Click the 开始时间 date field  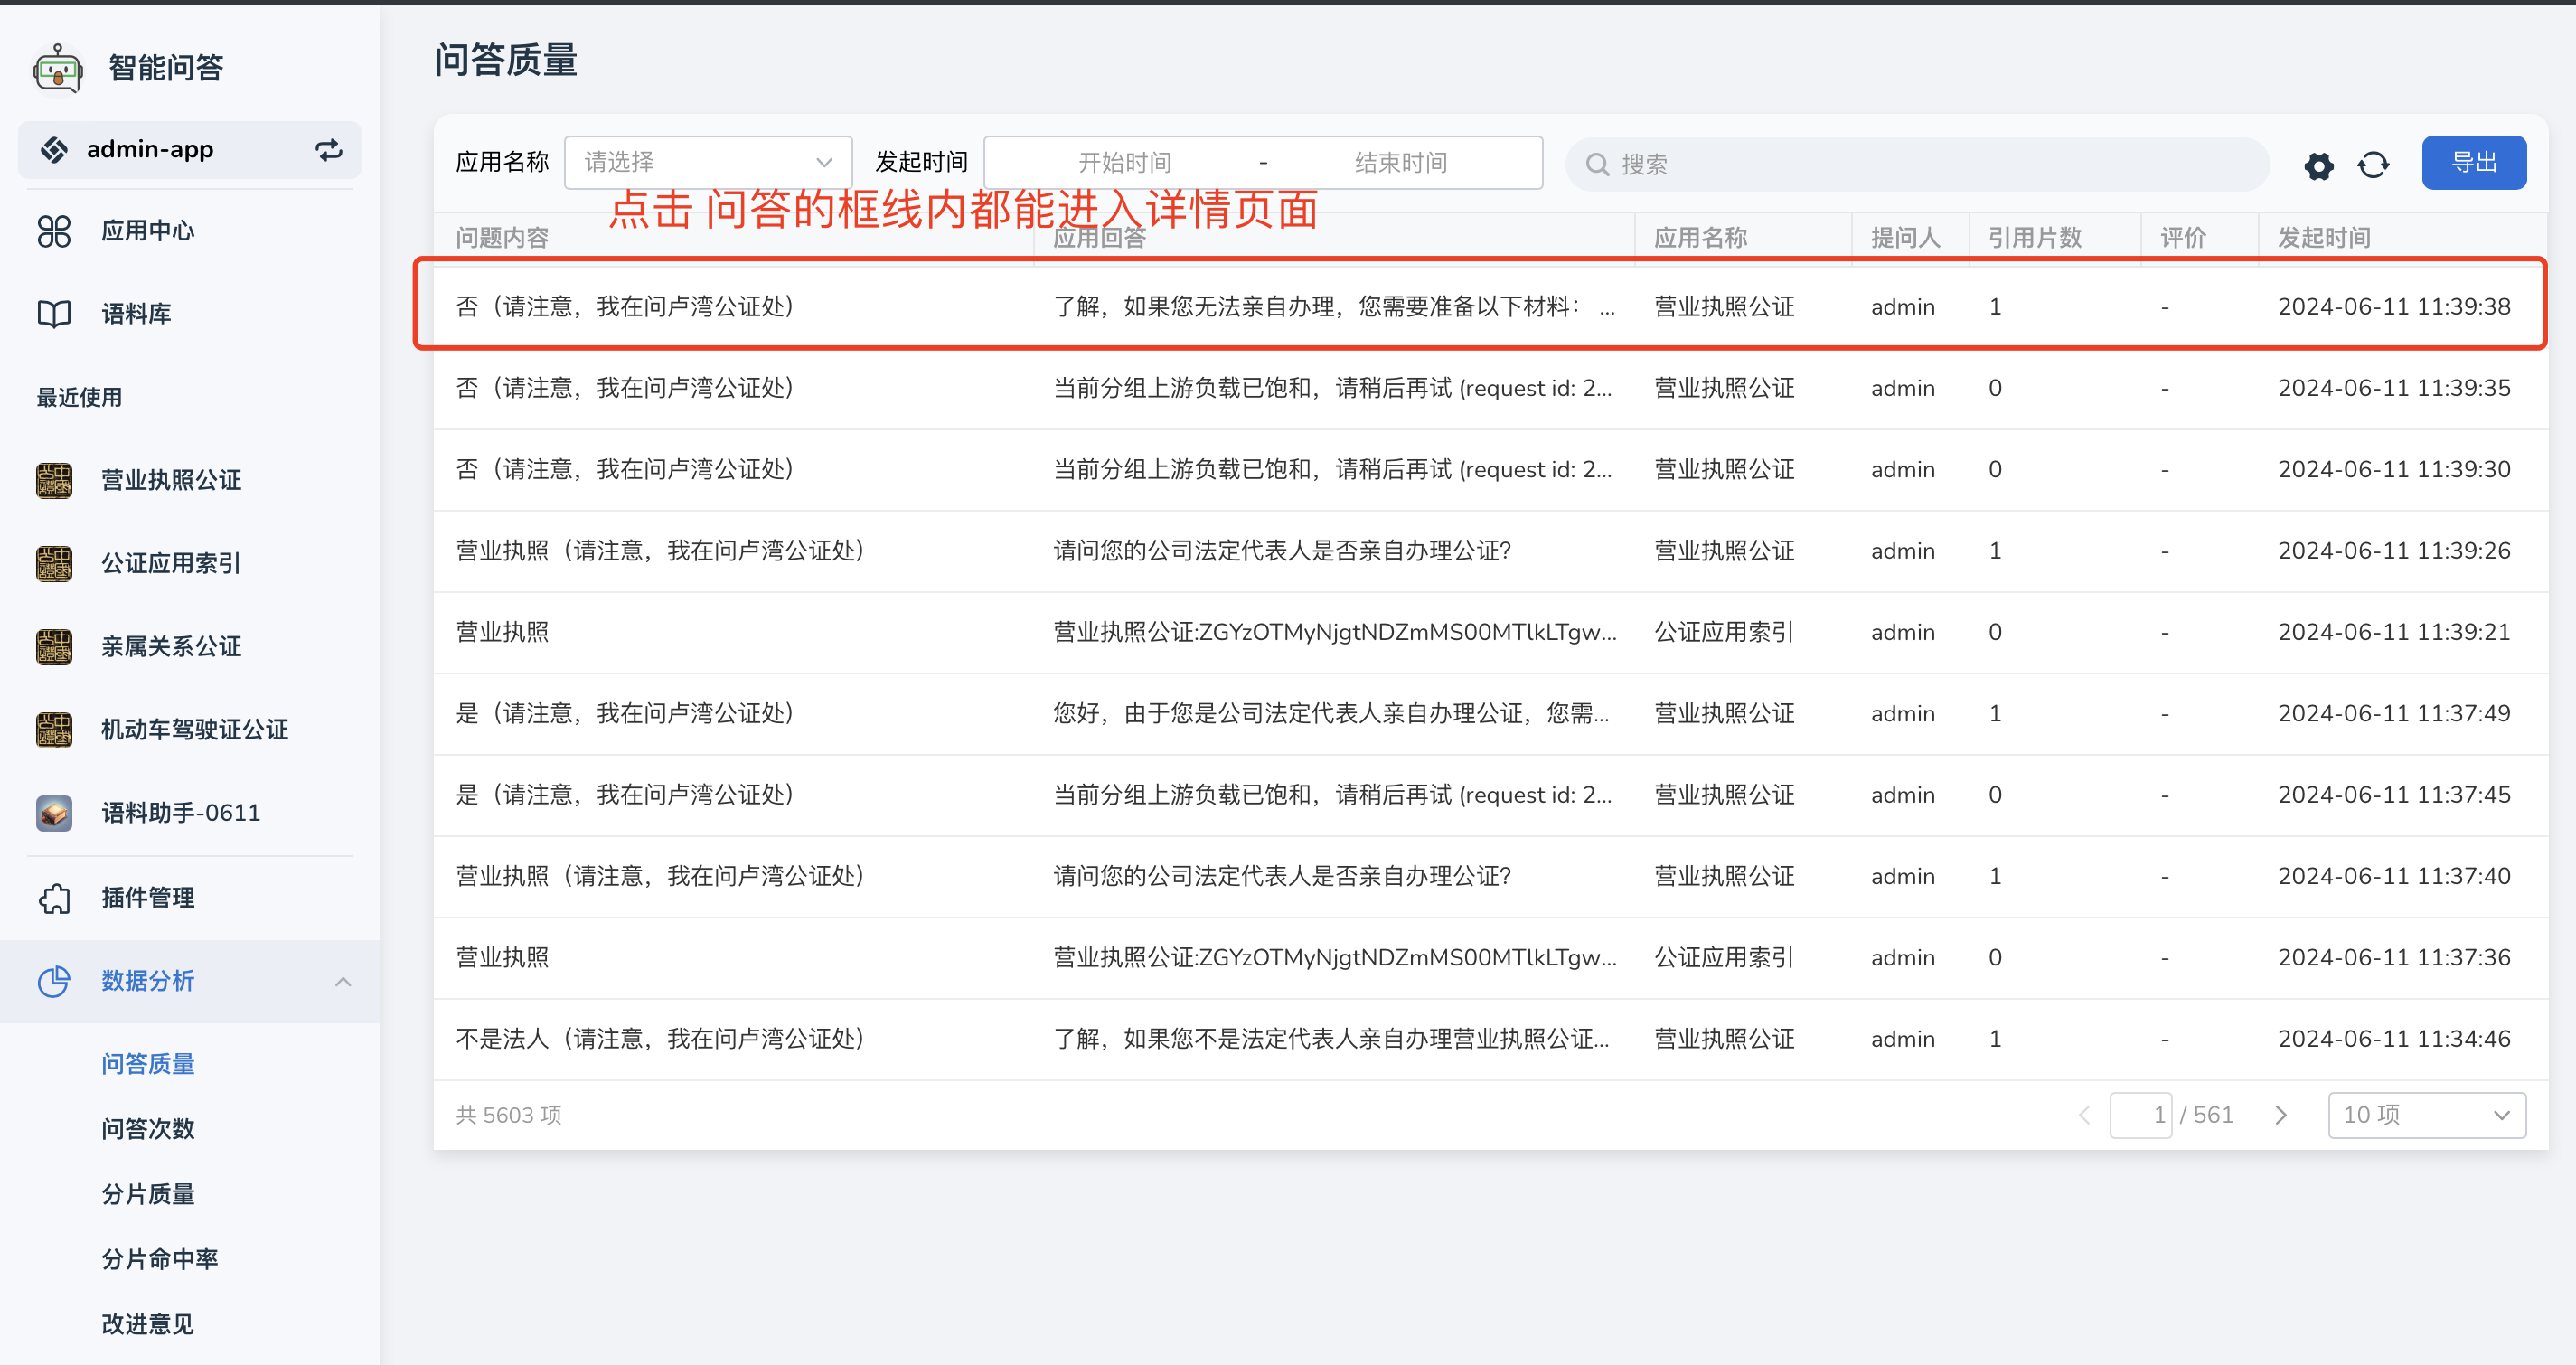(x=1124, y=163)
